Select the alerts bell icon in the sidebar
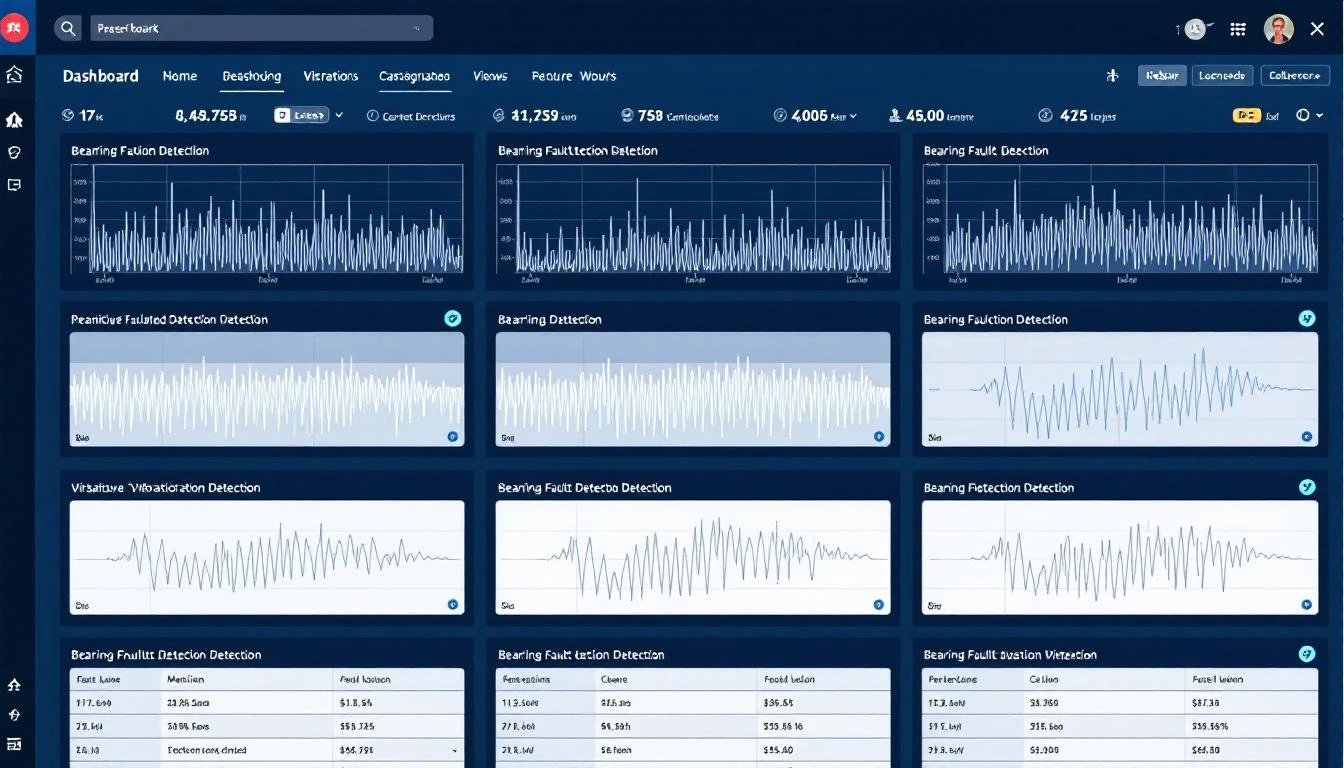This screenshot has width=1344, height=768. point(13,119)
